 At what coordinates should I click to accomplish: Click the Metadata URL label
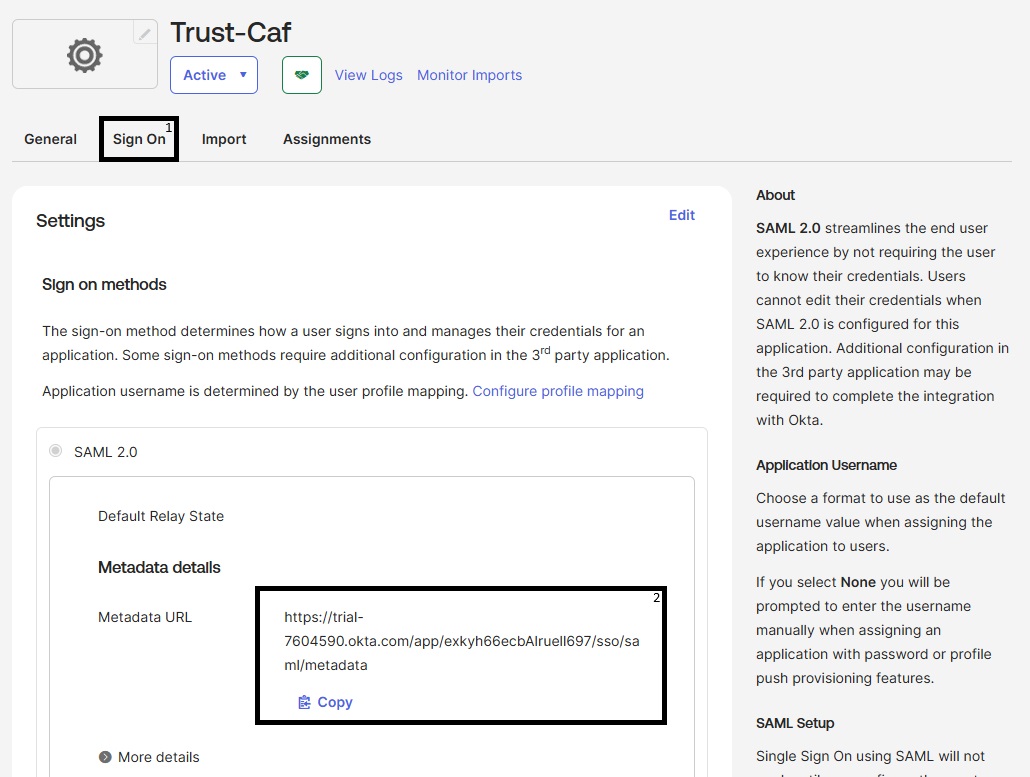[x=145, y=617]
